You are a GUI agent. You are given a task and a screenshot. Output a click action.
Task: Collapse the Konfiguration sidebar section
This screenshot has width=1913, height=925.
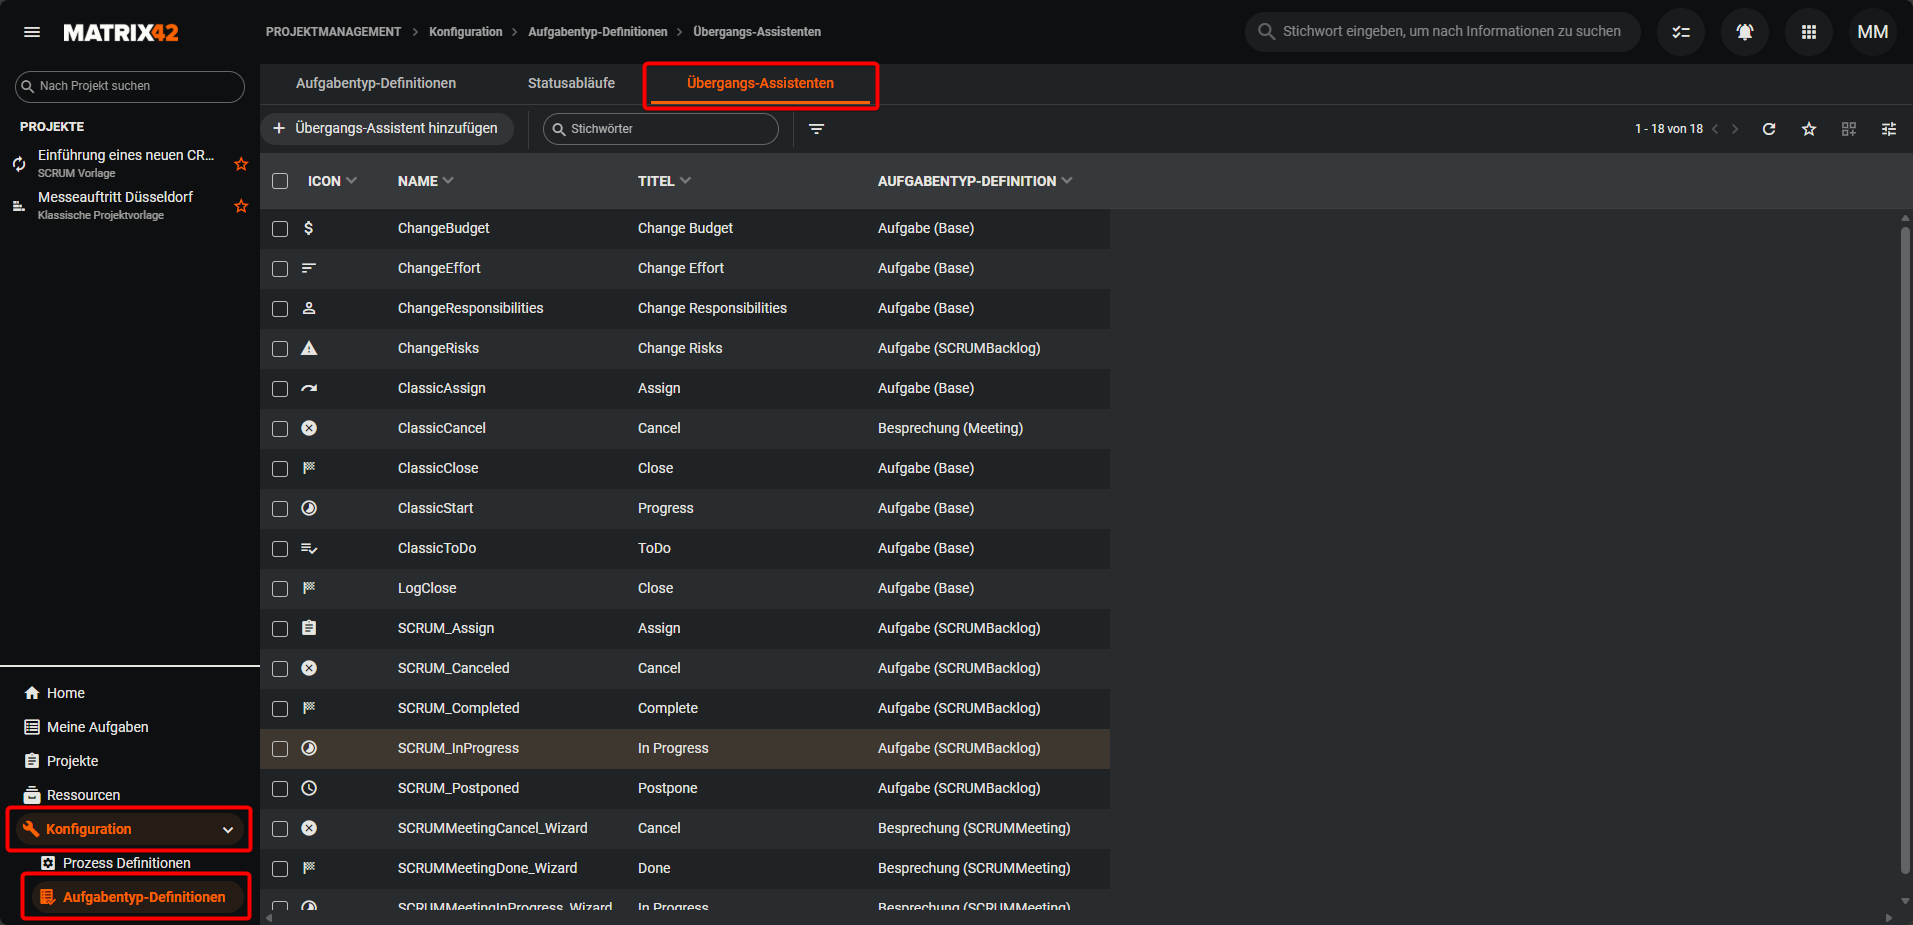tap(228, 830)
